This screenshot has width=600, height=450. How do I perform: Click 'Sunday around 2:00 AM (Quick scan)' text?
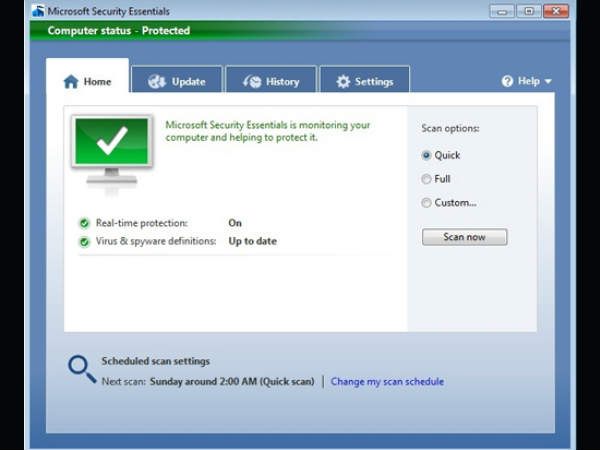232,382
